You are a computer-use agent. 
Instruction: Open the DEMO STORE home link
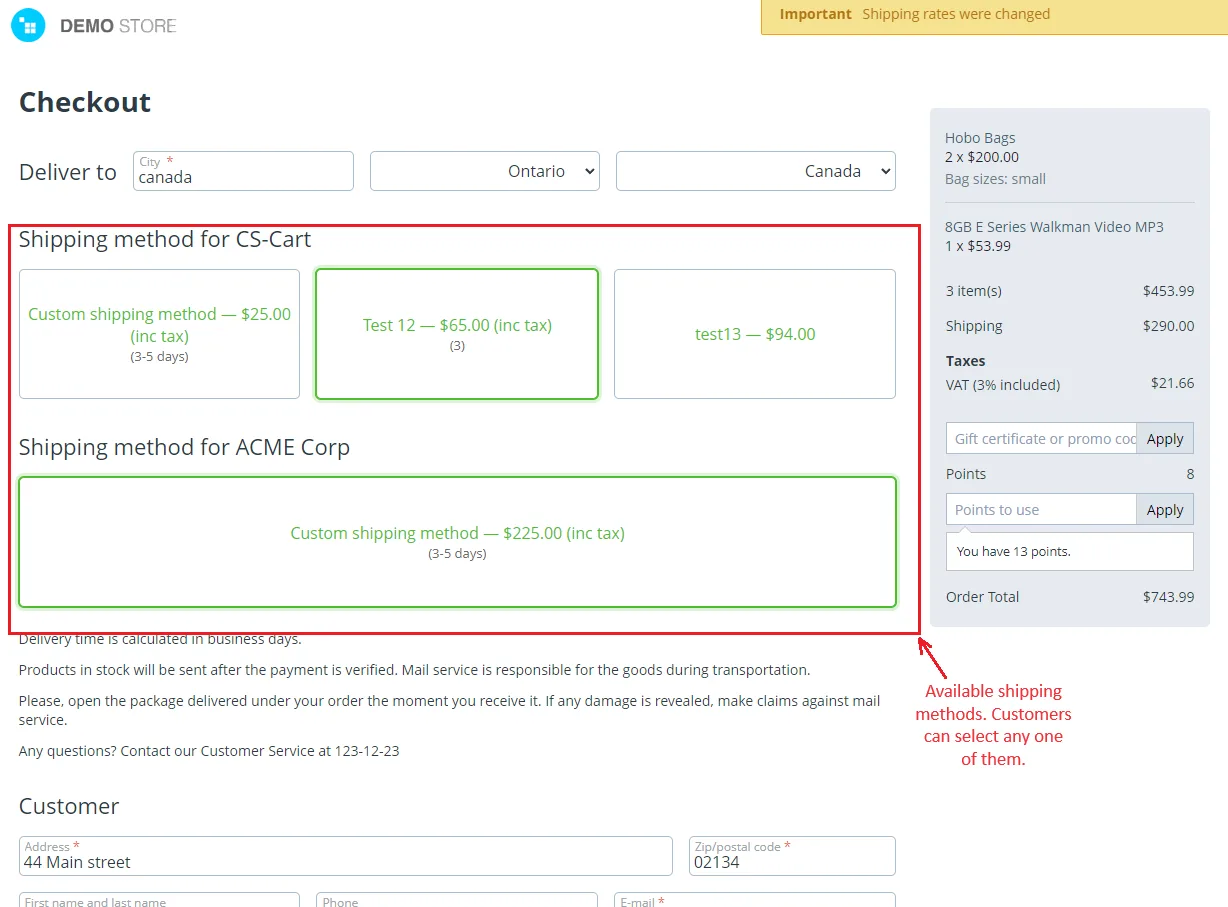click(x=118, y=26)
